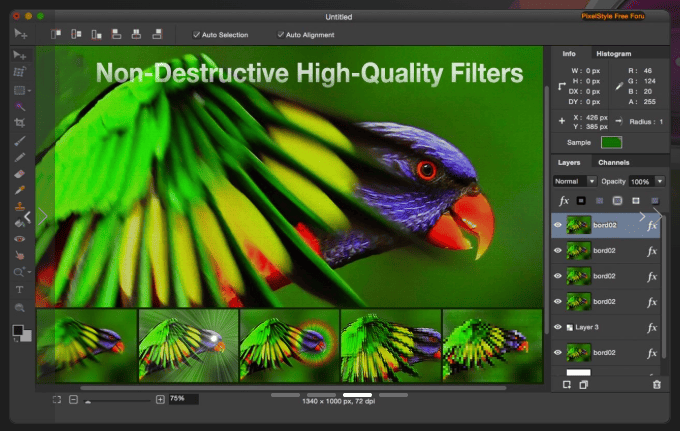Open fx effects for the bord02 layer below Layer 3

tap(652, 353)
